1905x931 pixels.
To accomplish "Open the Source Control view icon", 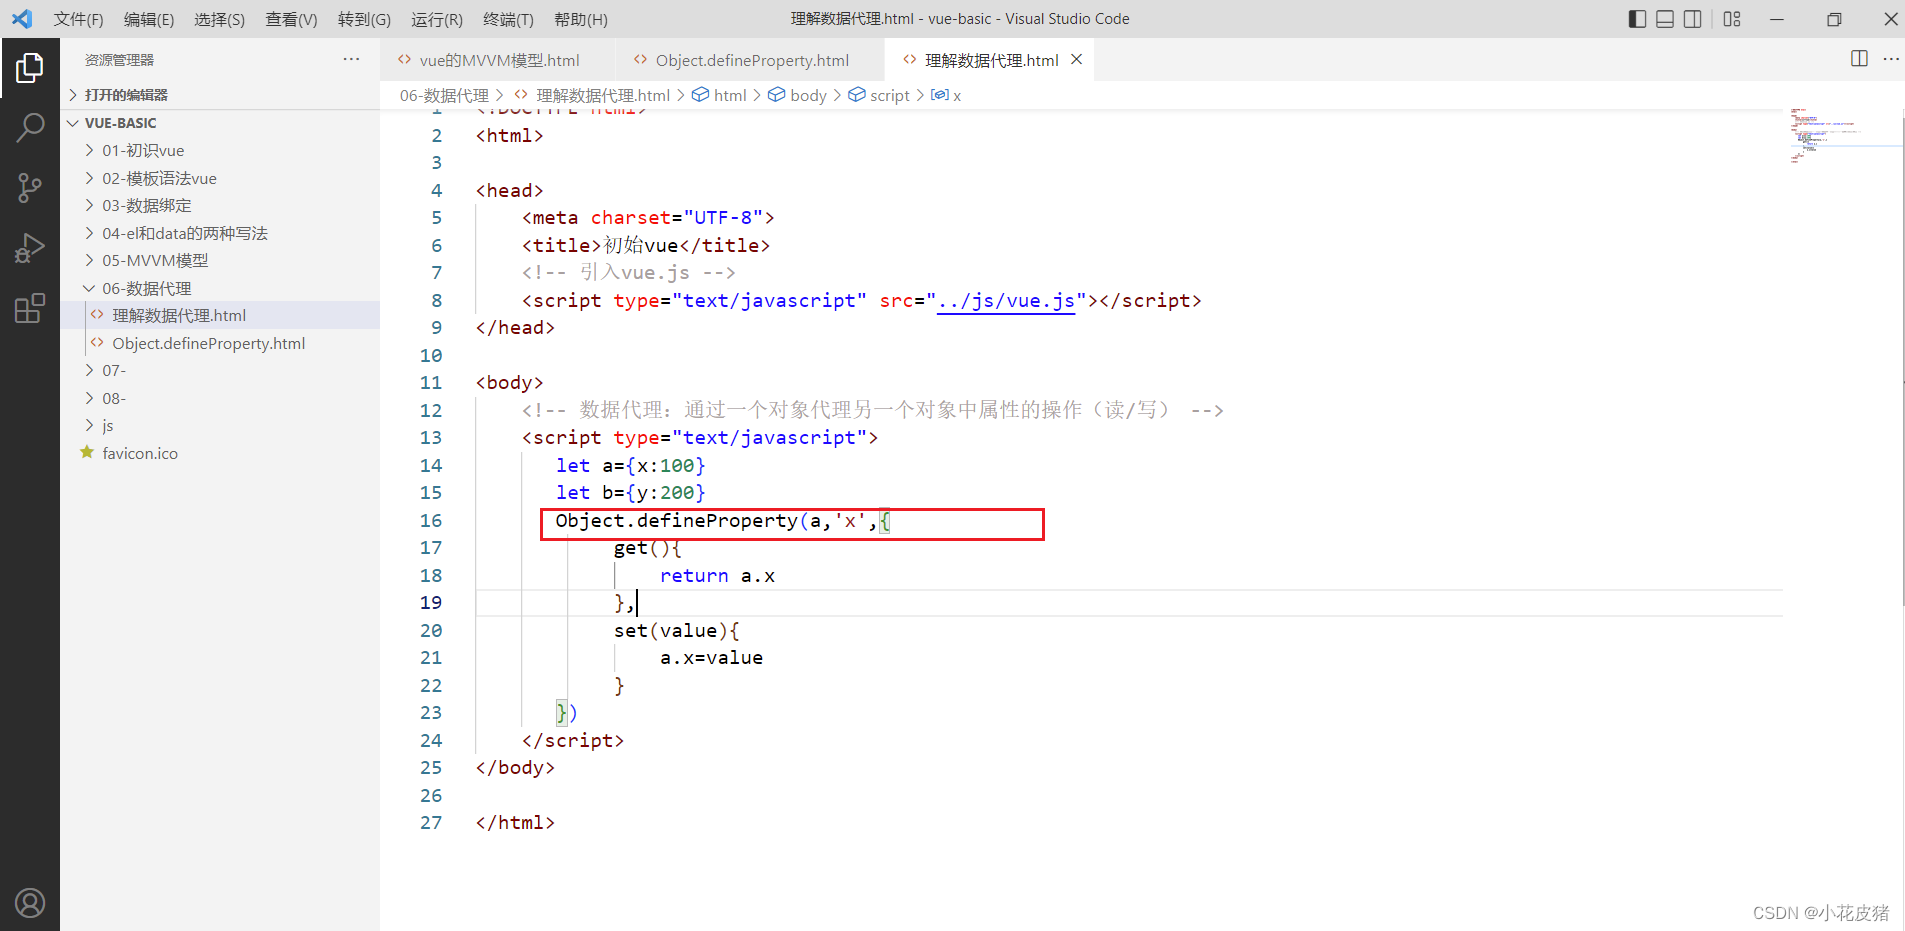I will (30, 188).
